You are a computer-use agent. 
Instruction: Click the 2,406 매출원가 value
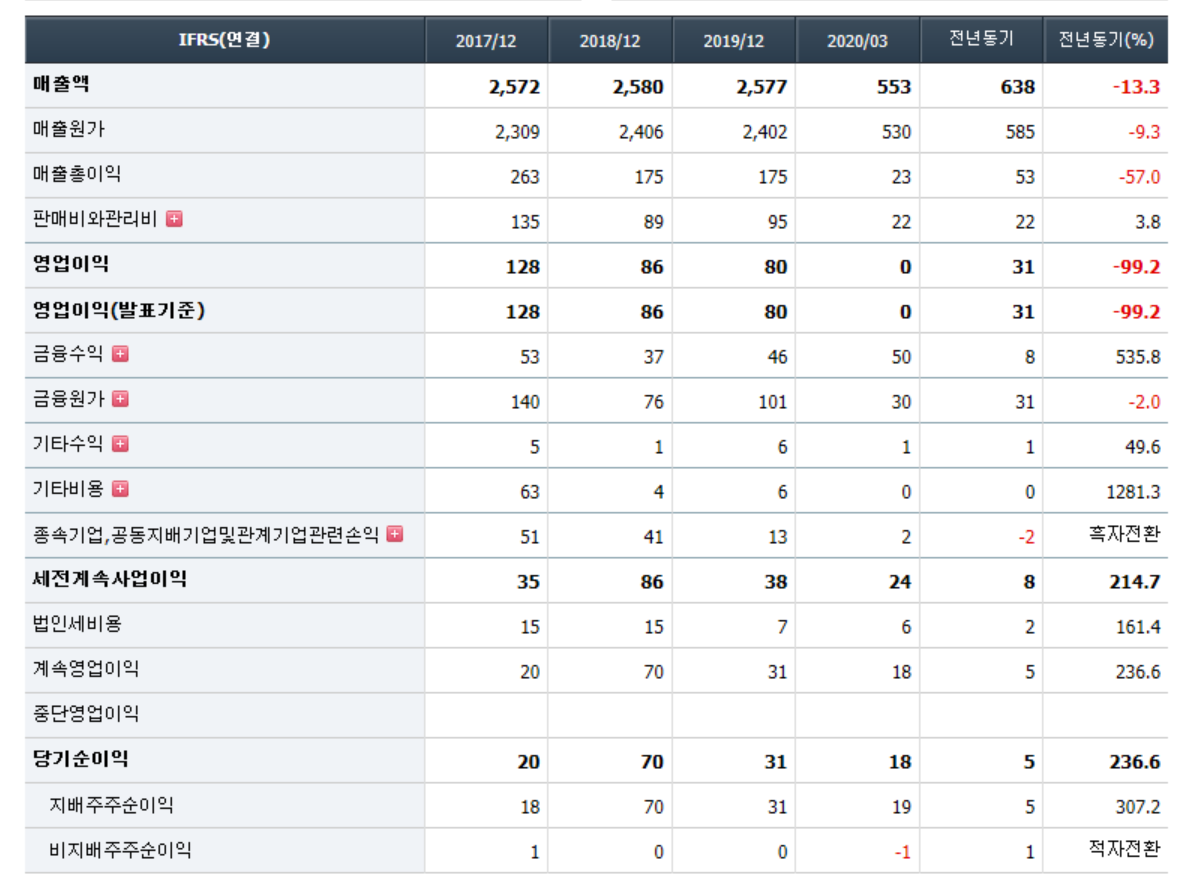641,133
